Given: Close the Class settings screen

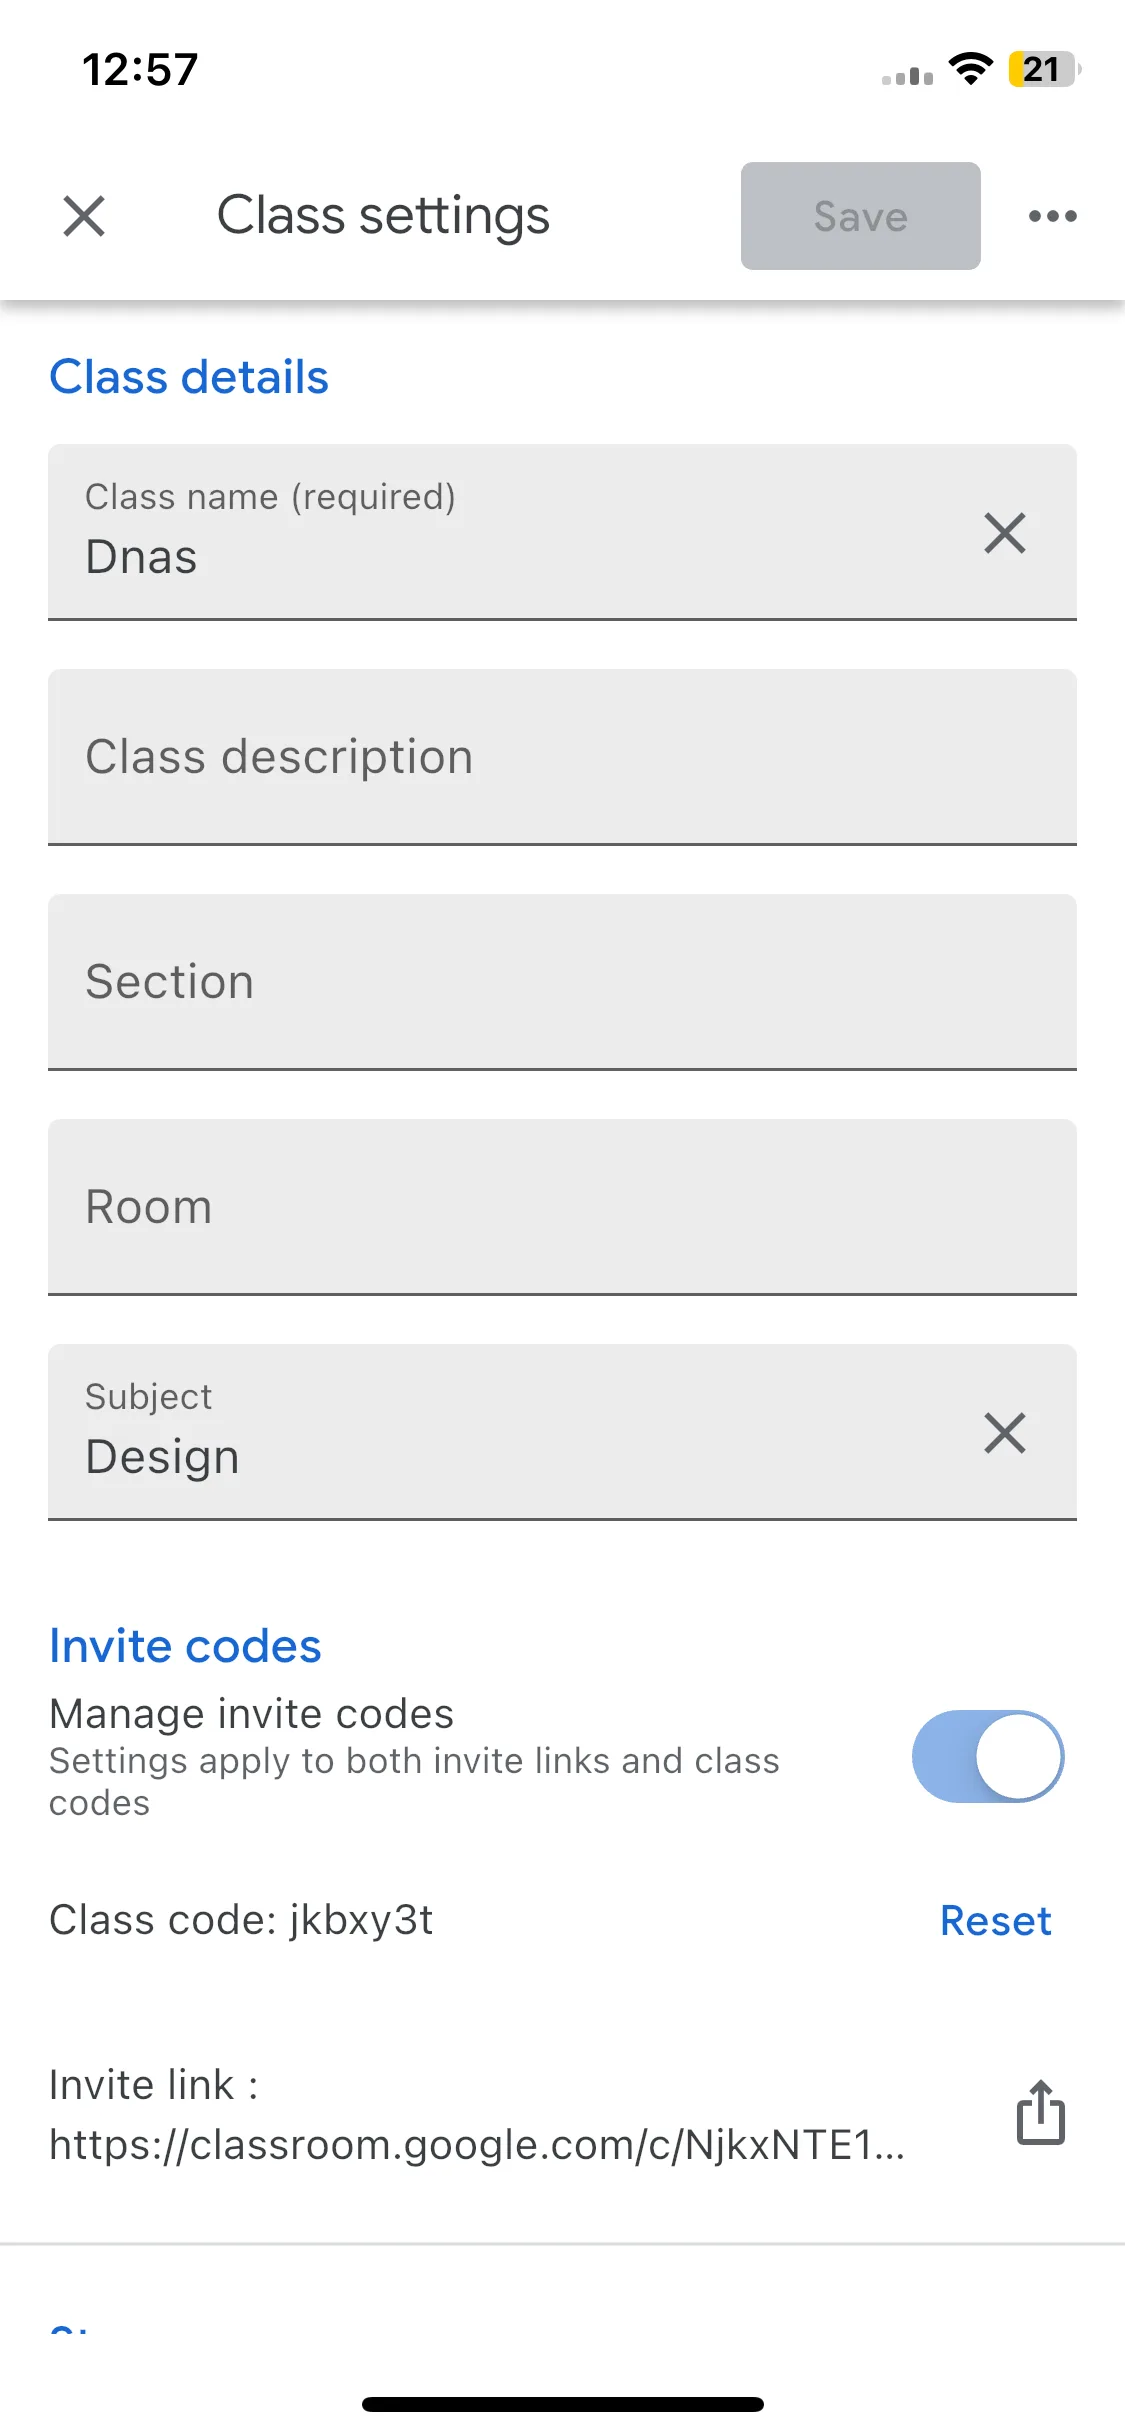Looking at the screenshot, I should 84,216.
